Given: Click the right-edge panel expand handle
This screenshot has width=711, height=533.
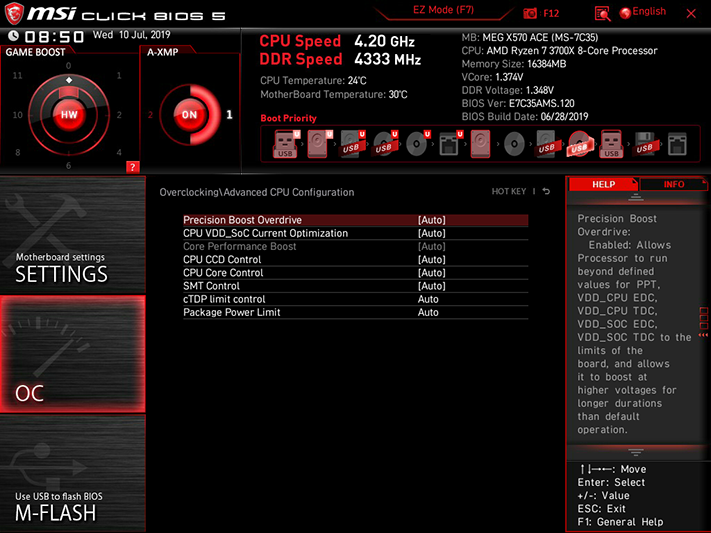Looking at the screenshot, I should (x=704, y=322).
